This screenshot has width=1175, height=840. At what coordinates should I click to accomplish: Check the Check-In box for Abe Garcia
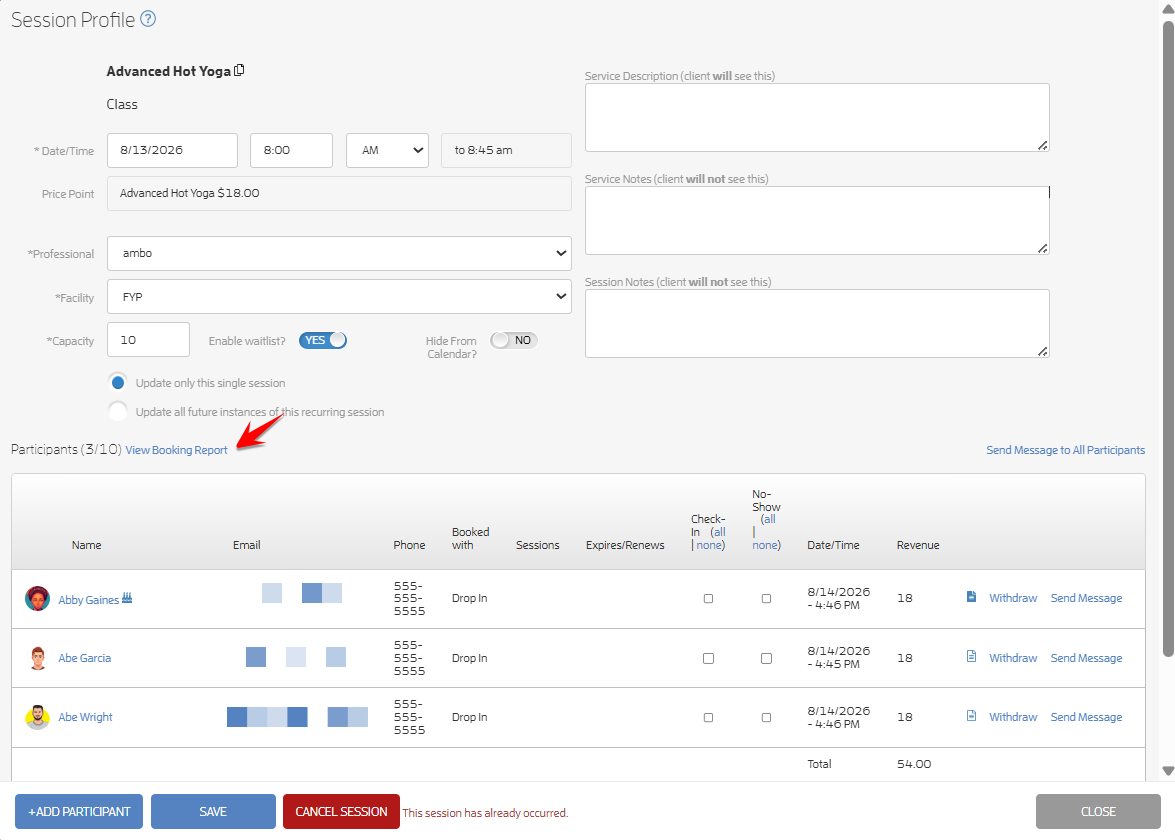[x=708, y=658]
